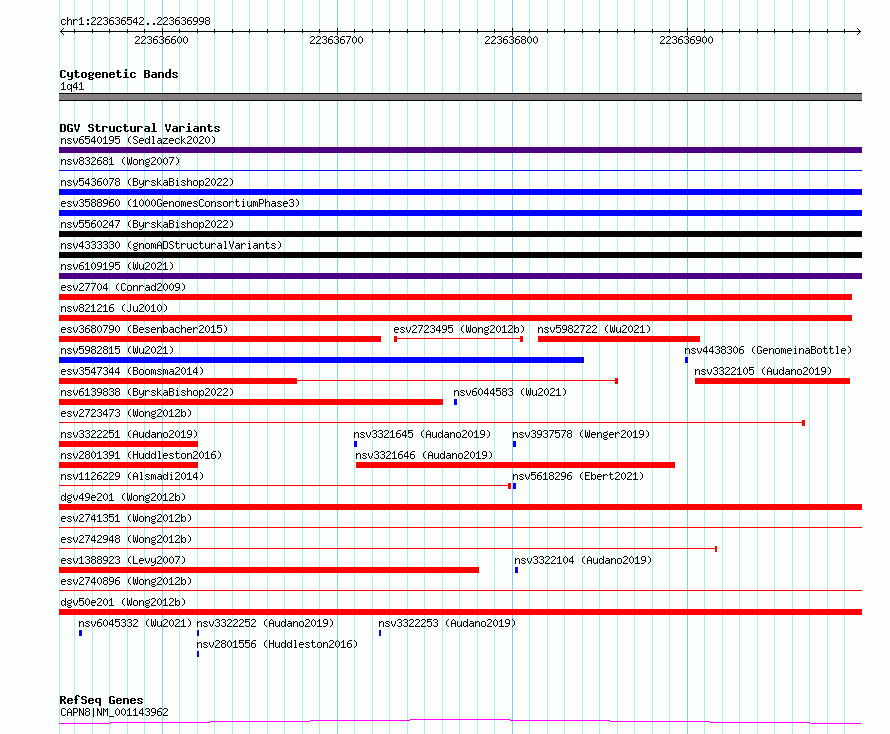The height and width of the screenshot is (734, 890).
Task: Open nsv4333330 (gnomADStructuralVariants) entry
Action: (x=171, y=245)
